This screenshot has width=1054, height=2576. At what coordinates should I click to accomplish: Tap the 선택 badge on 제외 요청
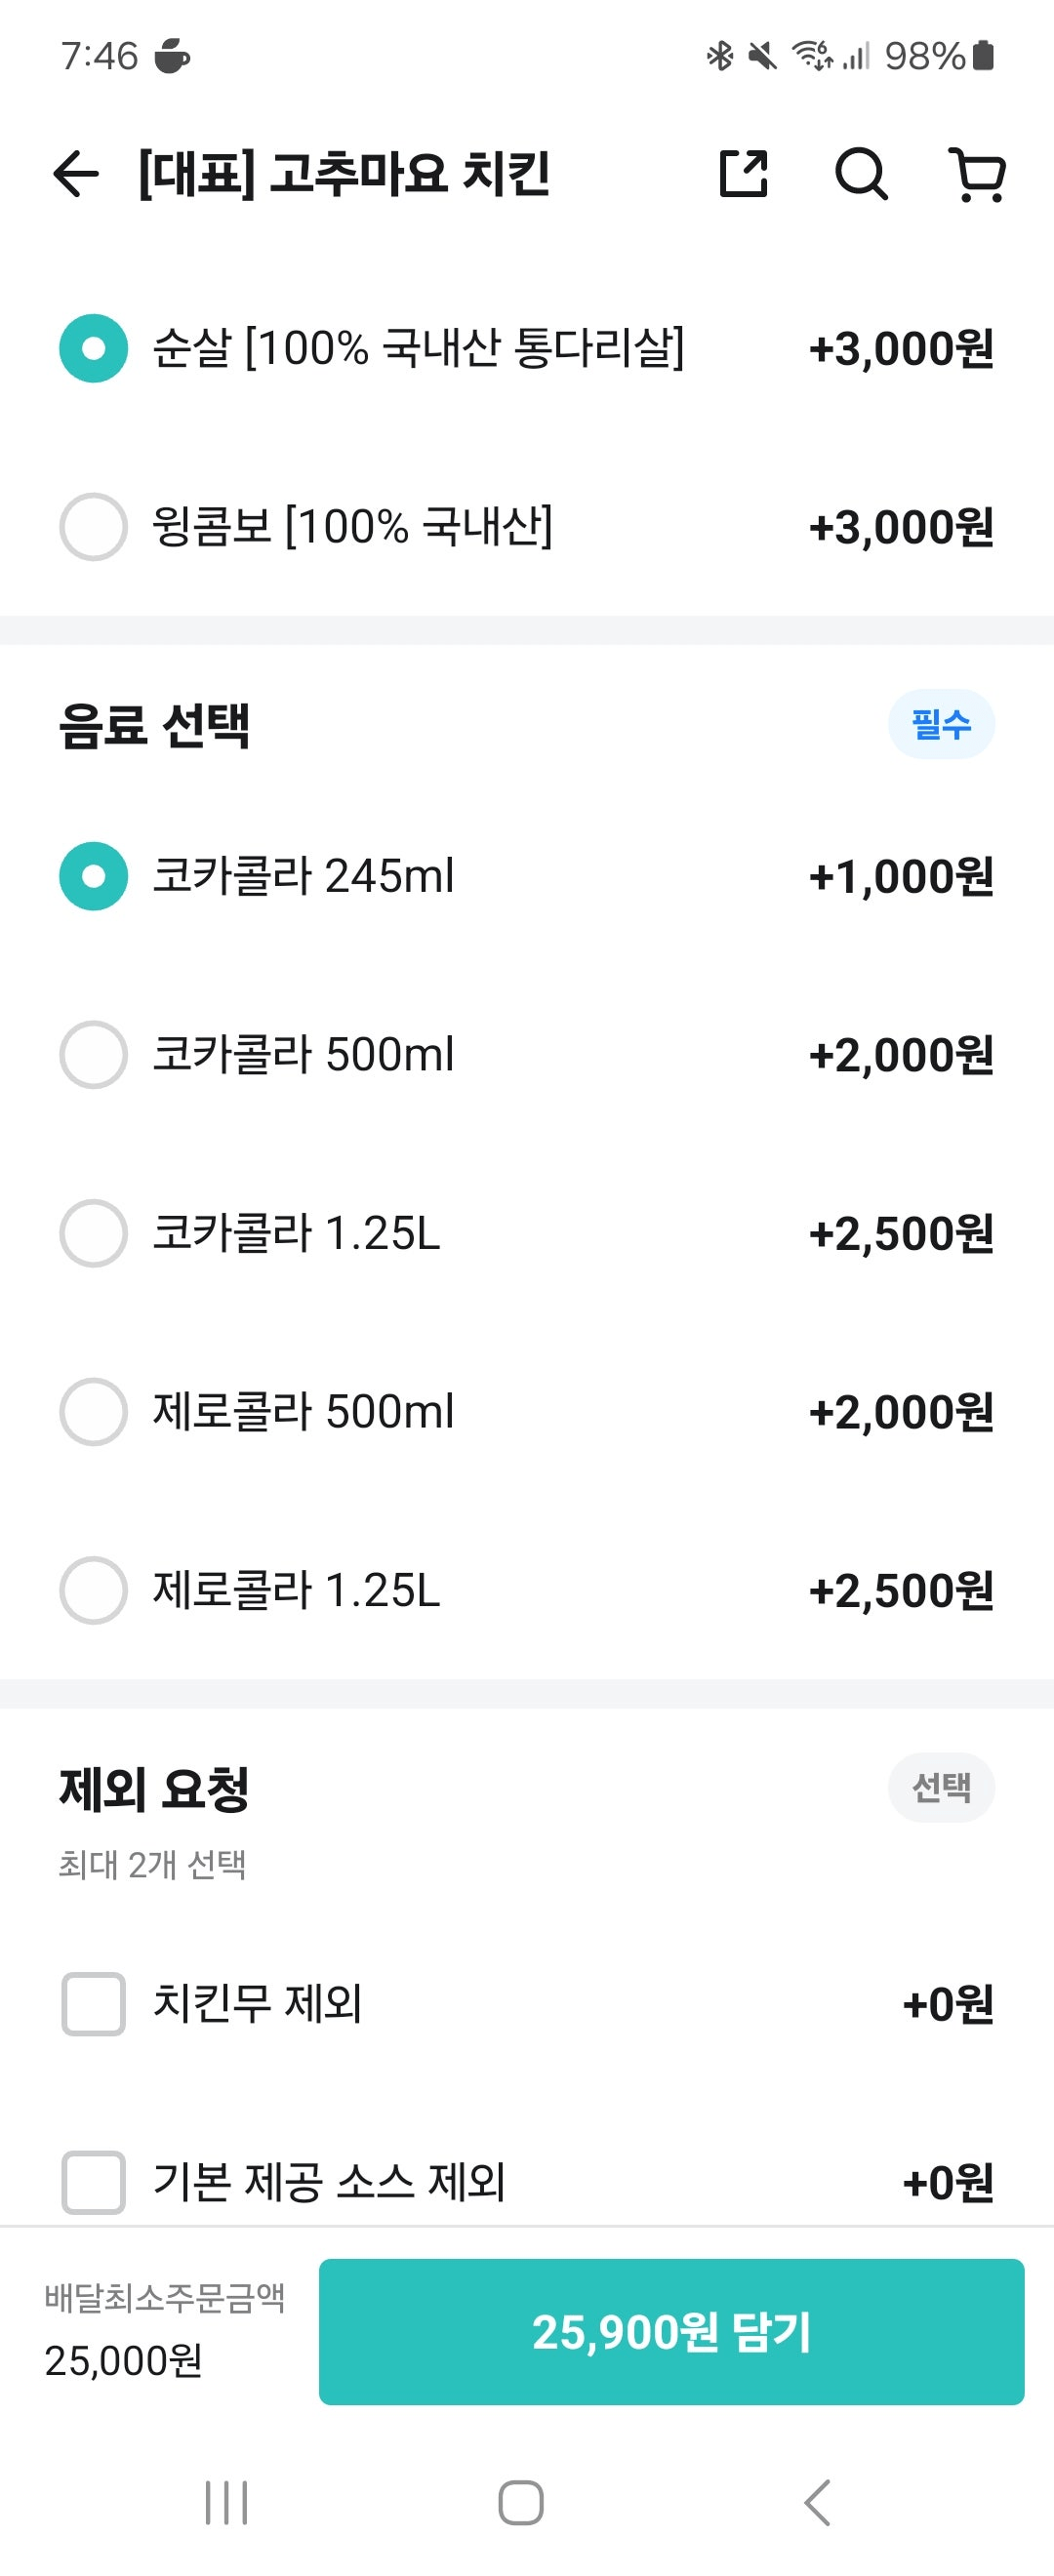click(940, 1787)
